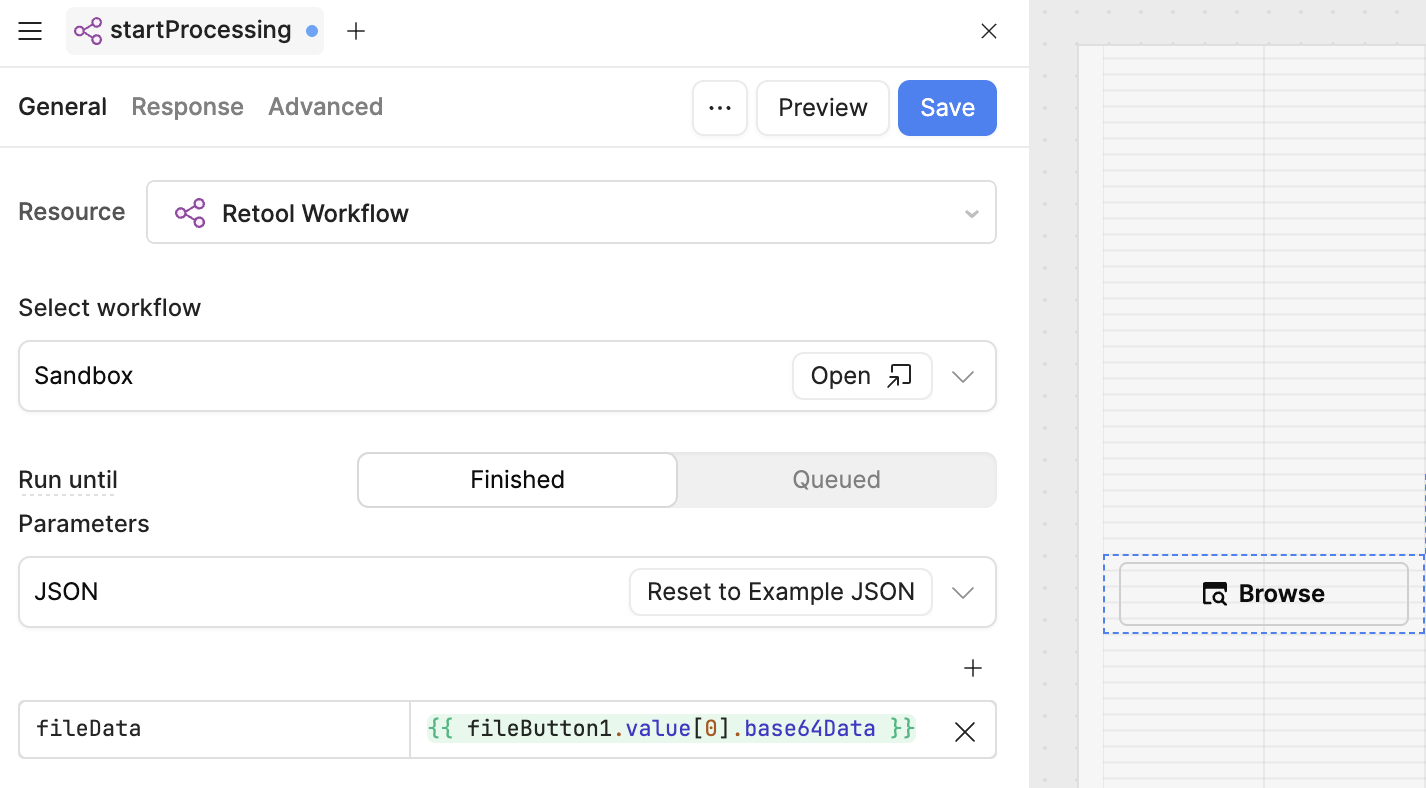Click Reset to Example JSON

tap(781, 592)
